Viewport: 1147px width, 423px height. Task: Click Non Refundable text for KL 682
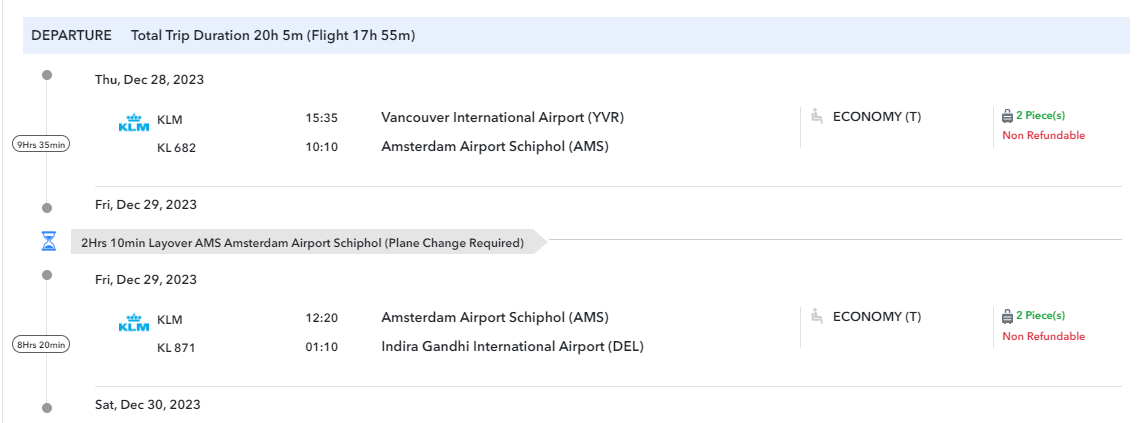[1043, 136]
